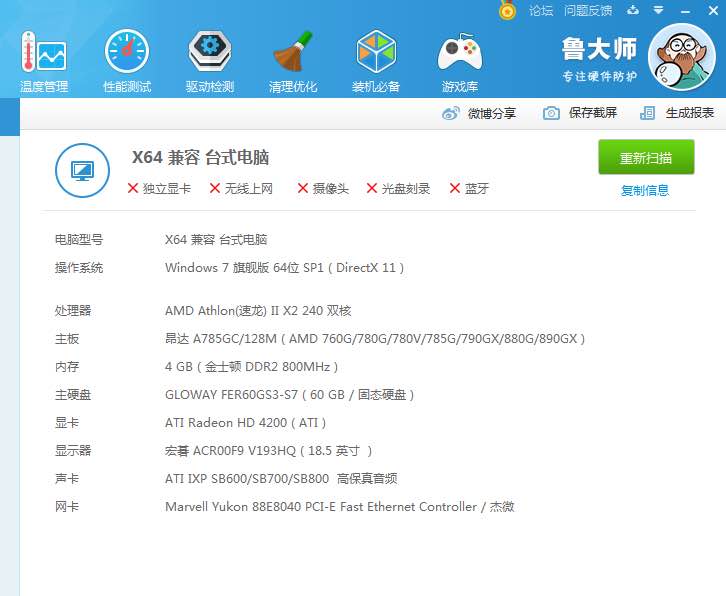Open 清理优化 cleanup broom tool
Viewport: 726px width, 596px height.
click(x=293, y=62)
